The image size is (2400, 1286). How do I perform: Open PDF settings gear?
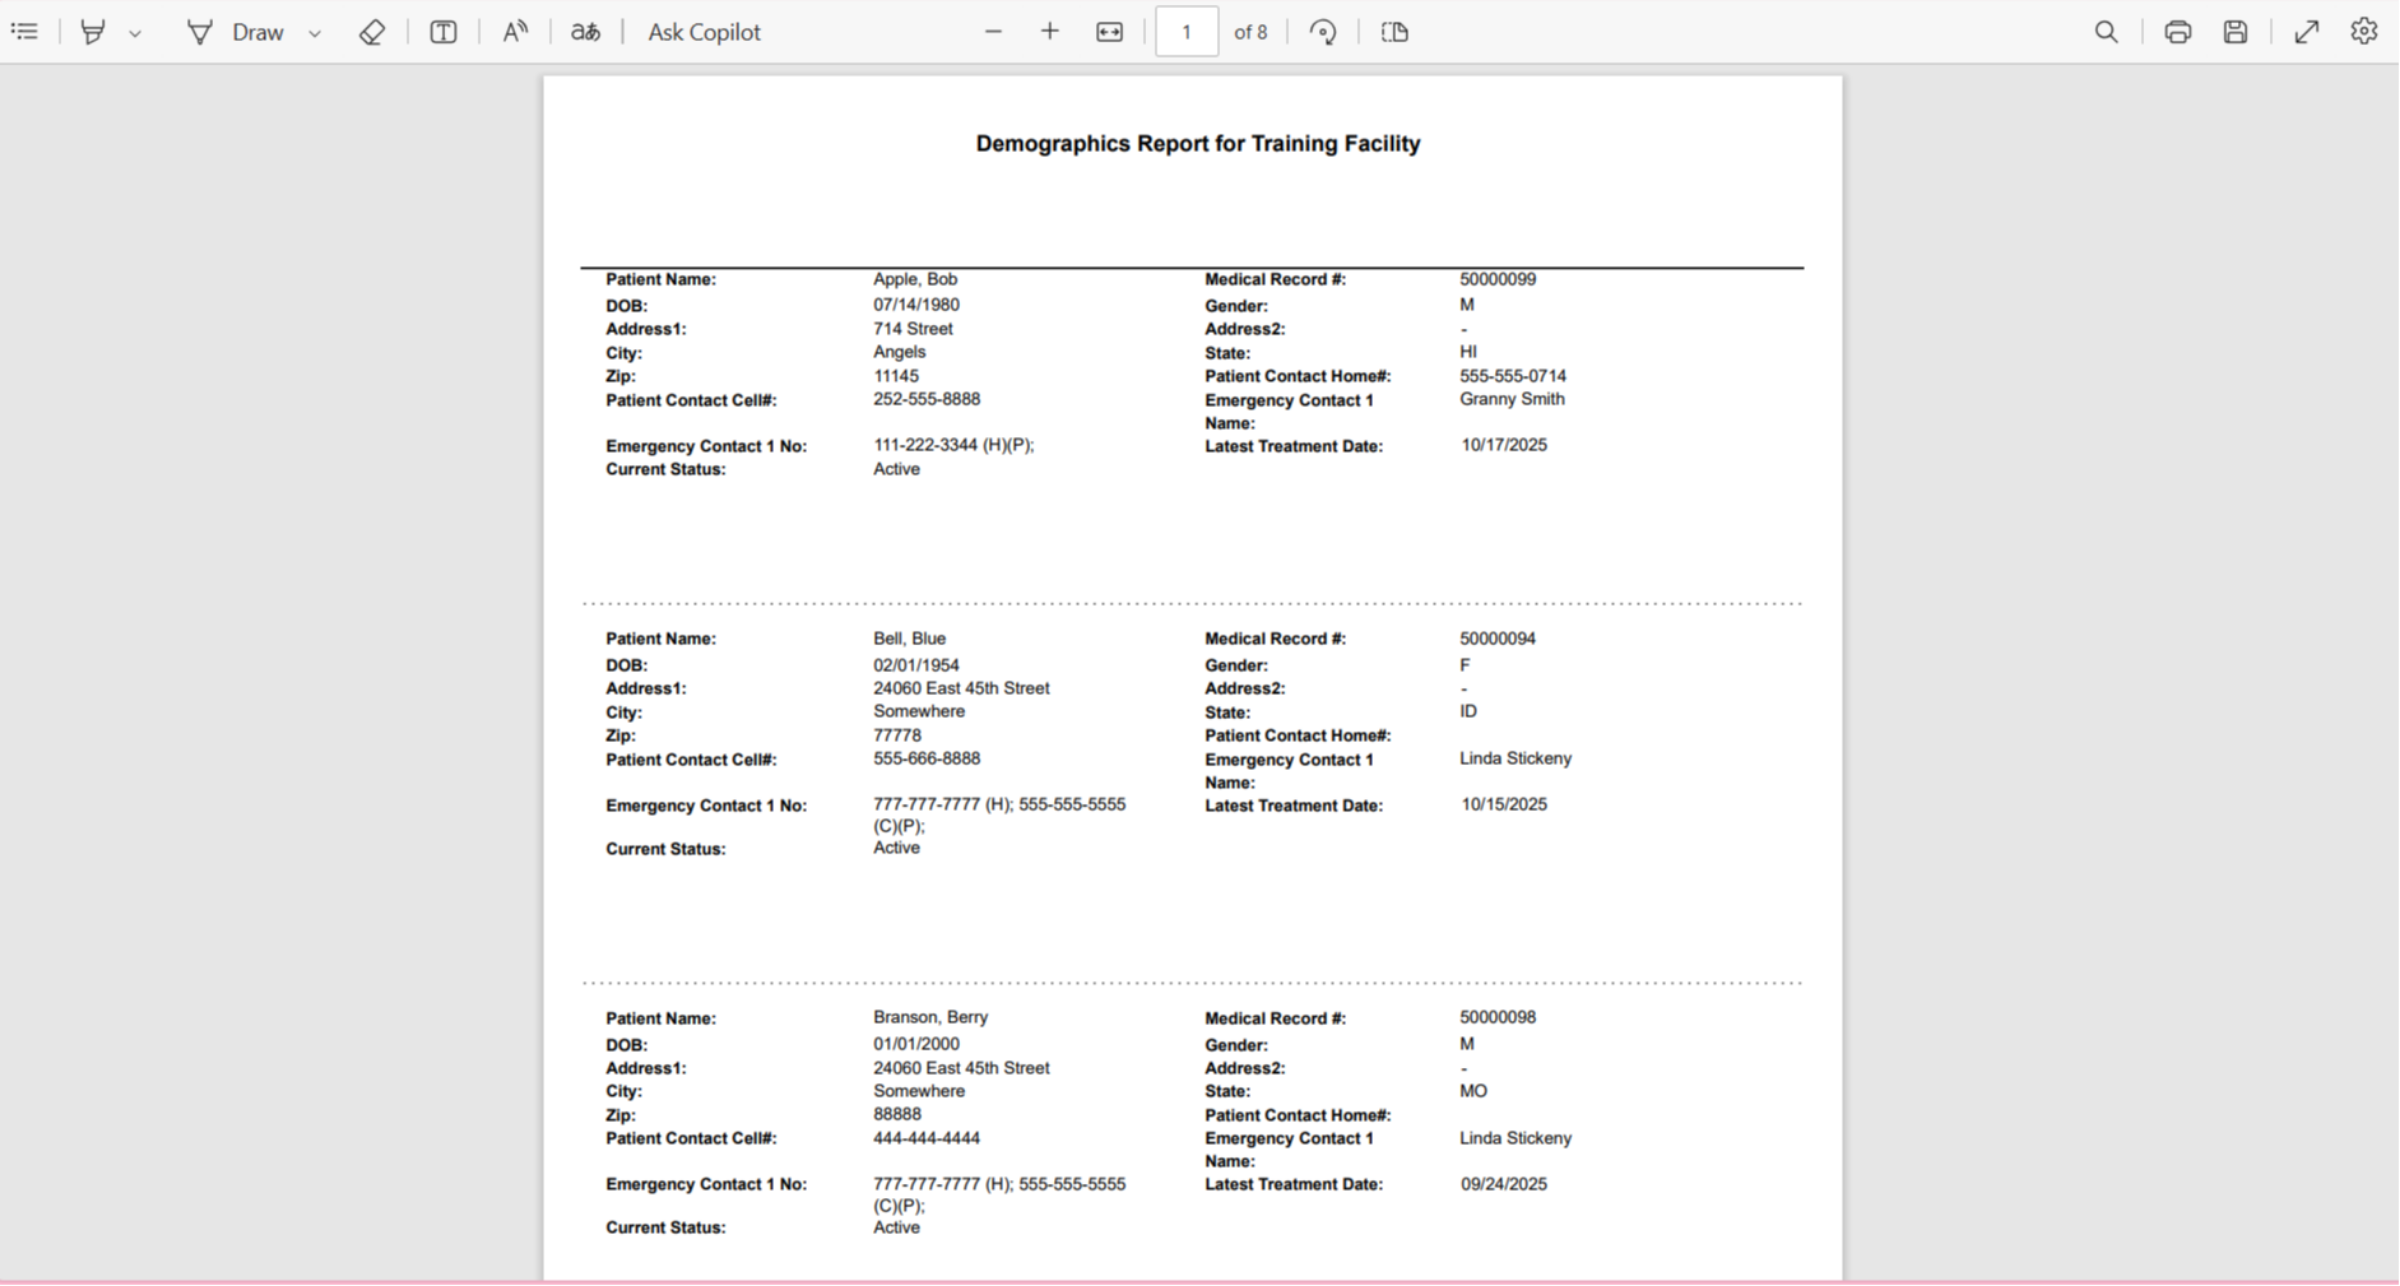point(2364,31)
